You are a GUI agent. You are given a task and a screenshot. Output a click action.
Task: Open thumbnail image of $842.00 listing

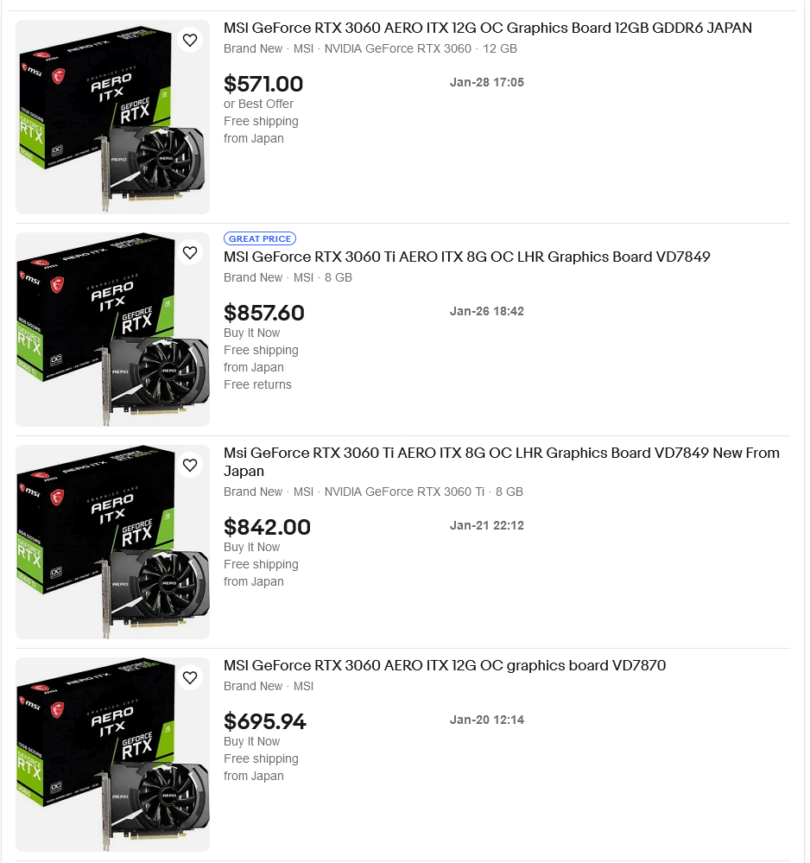click(x=112, y=542)
